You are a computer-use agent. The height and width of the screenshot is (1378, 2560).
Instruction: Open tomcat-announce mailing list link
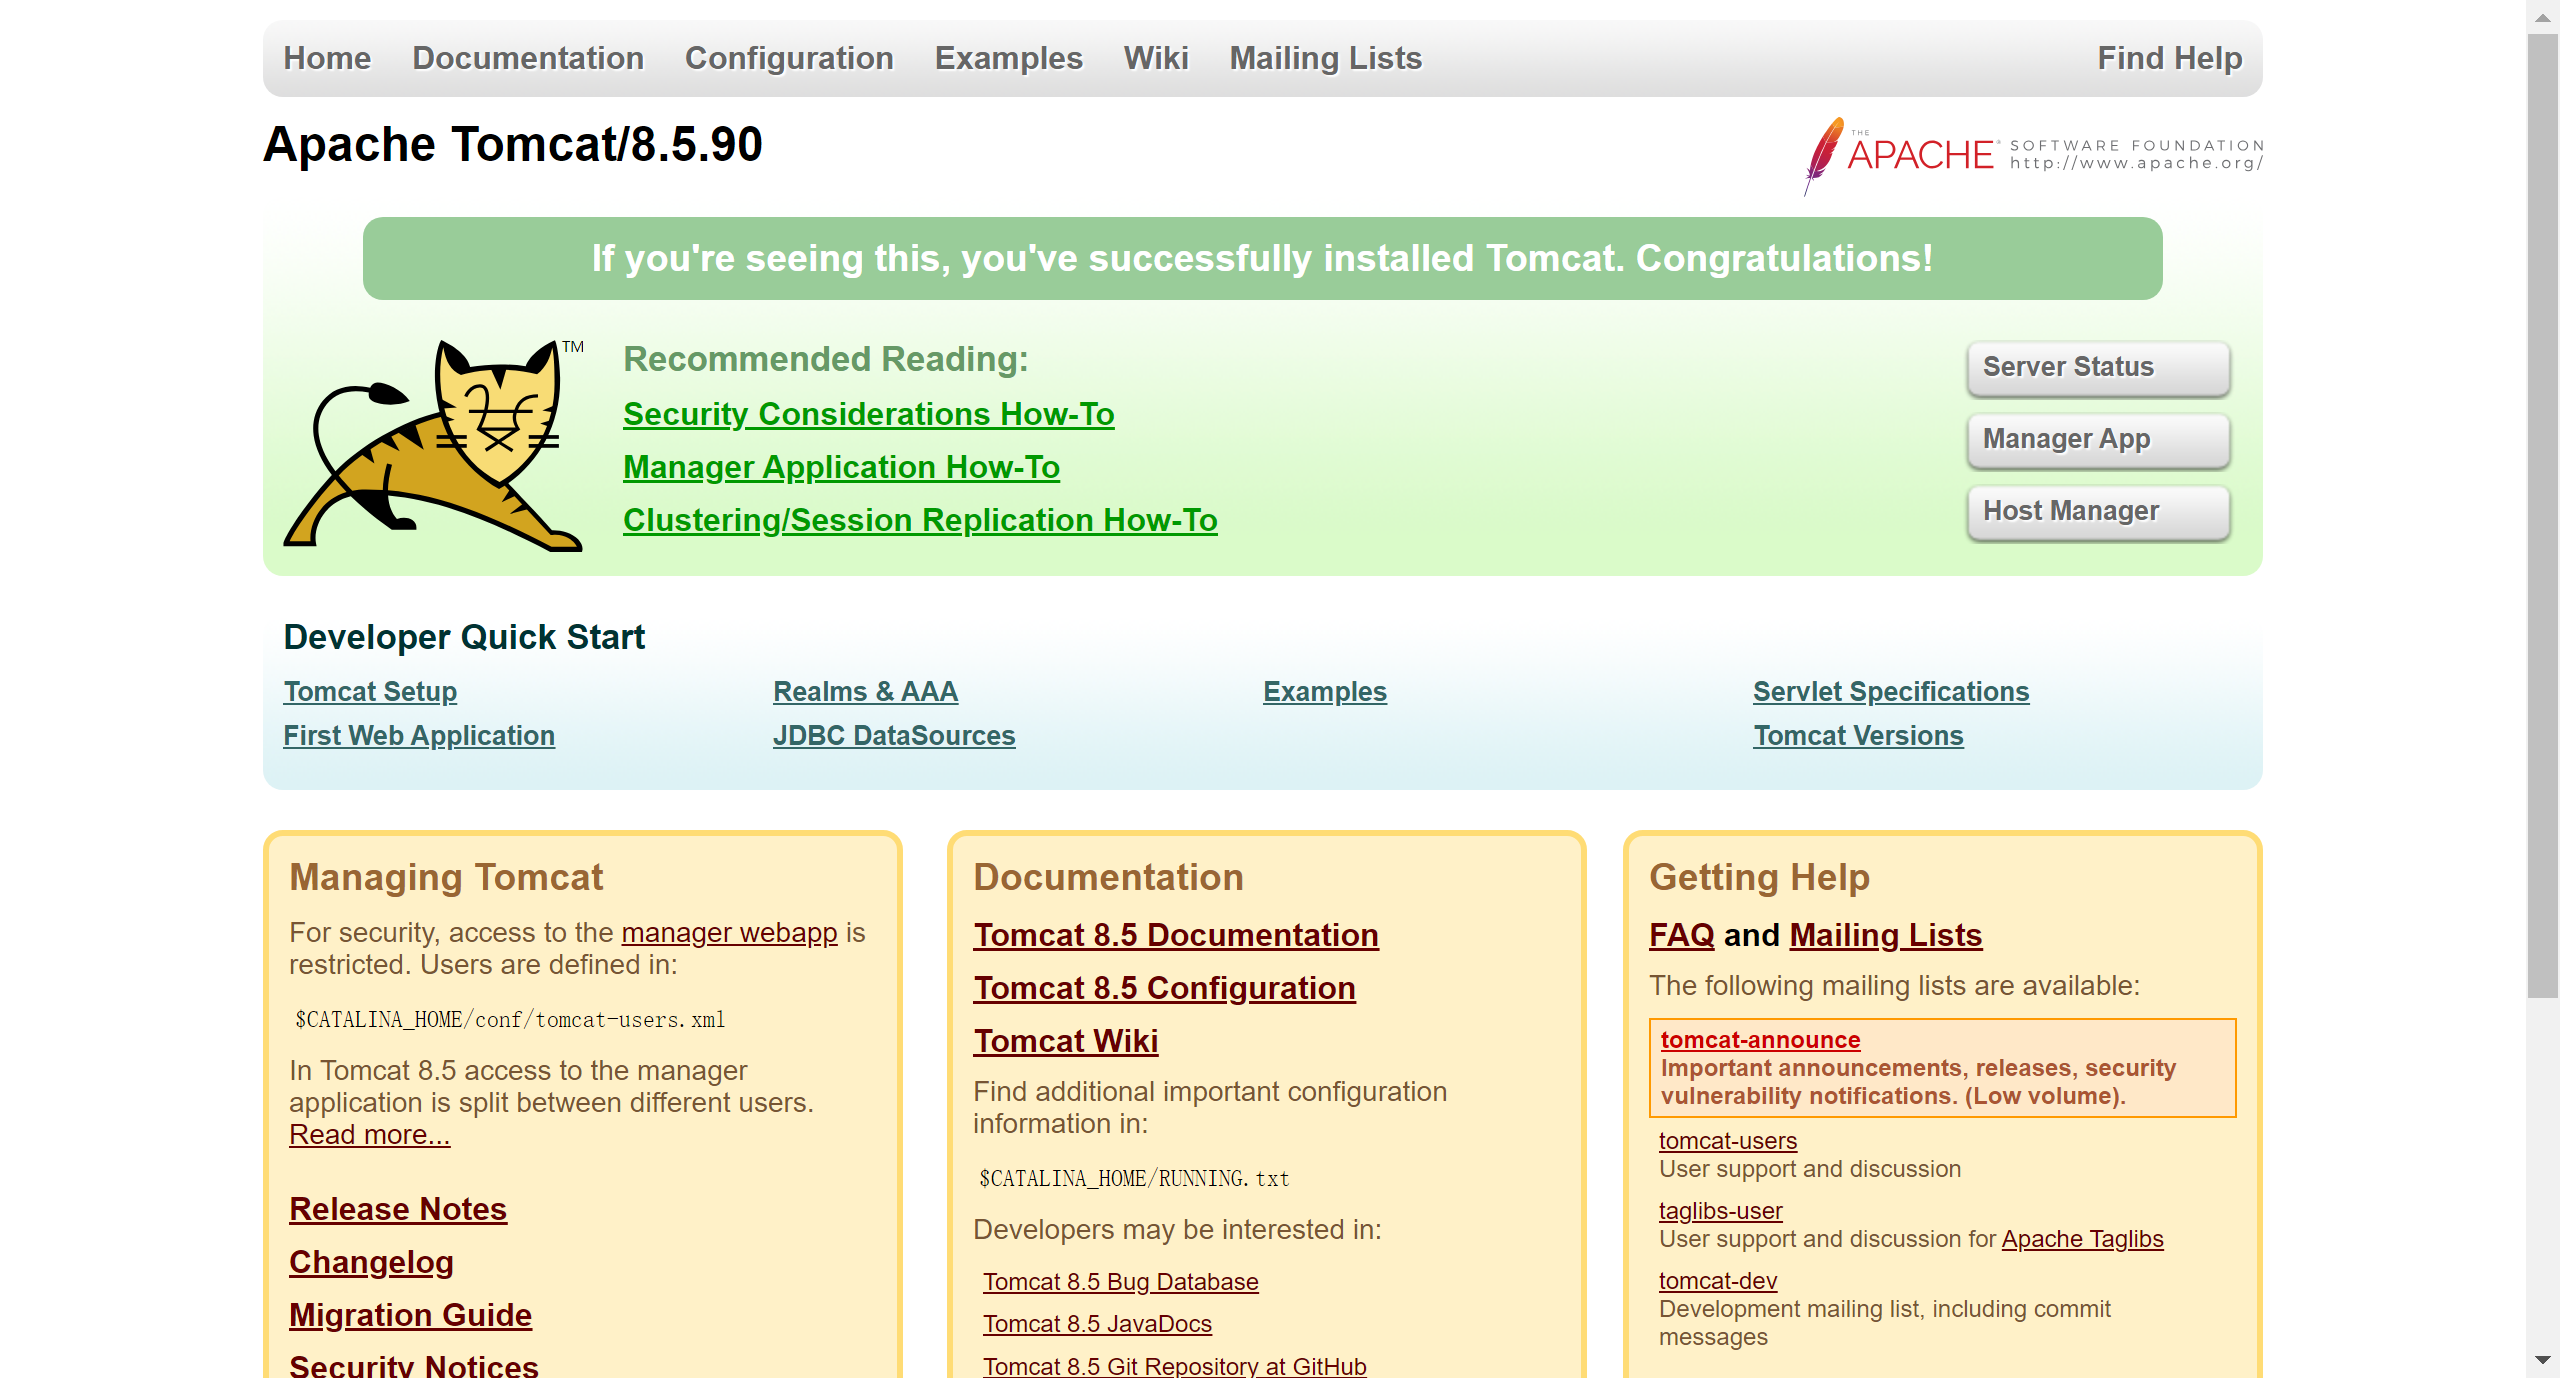[1760, 1040]
